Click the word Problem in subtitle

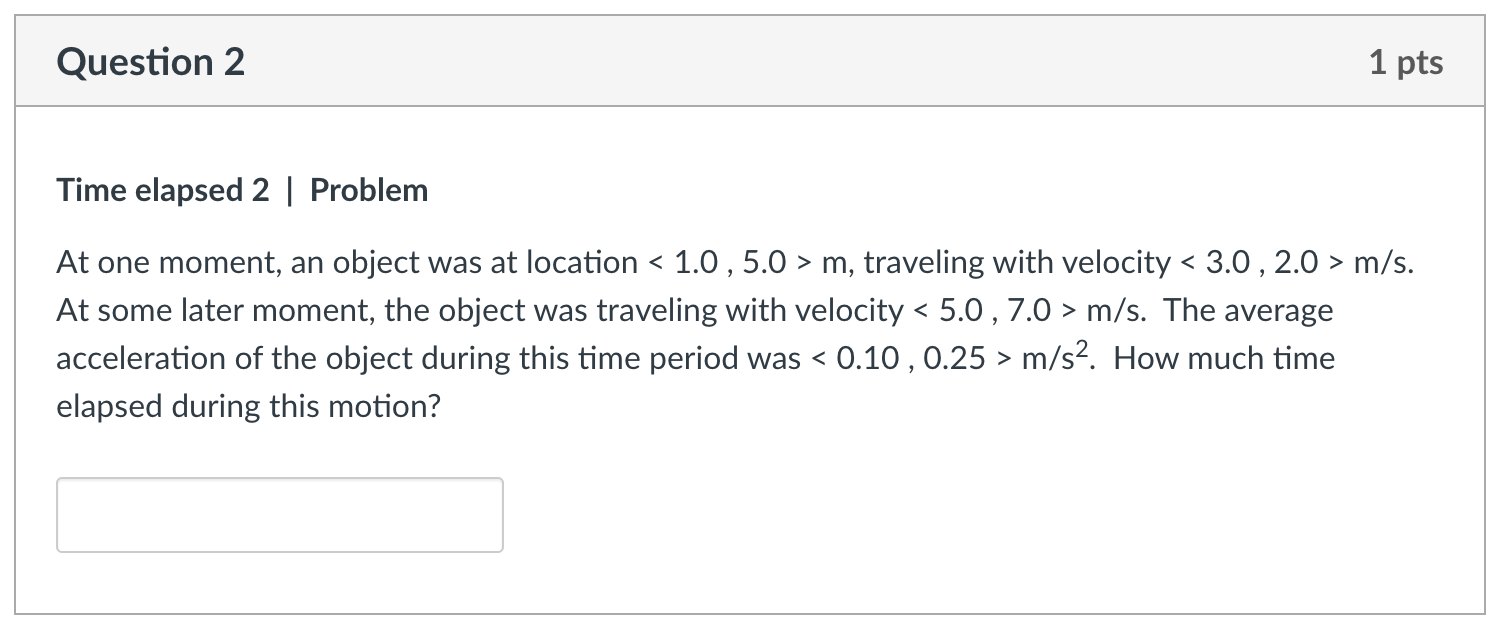coord(369,190)
